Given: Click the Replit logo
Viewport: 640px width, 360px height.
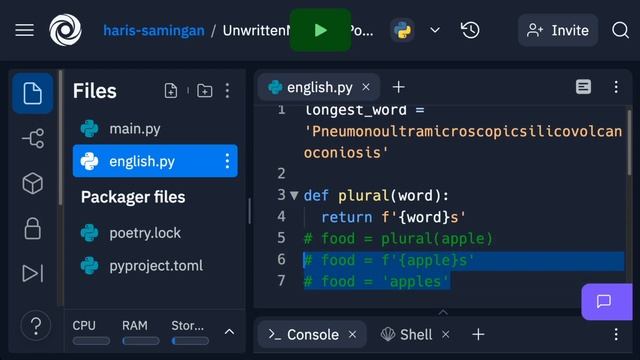Looking at the screenshot, I should point(65,30).
